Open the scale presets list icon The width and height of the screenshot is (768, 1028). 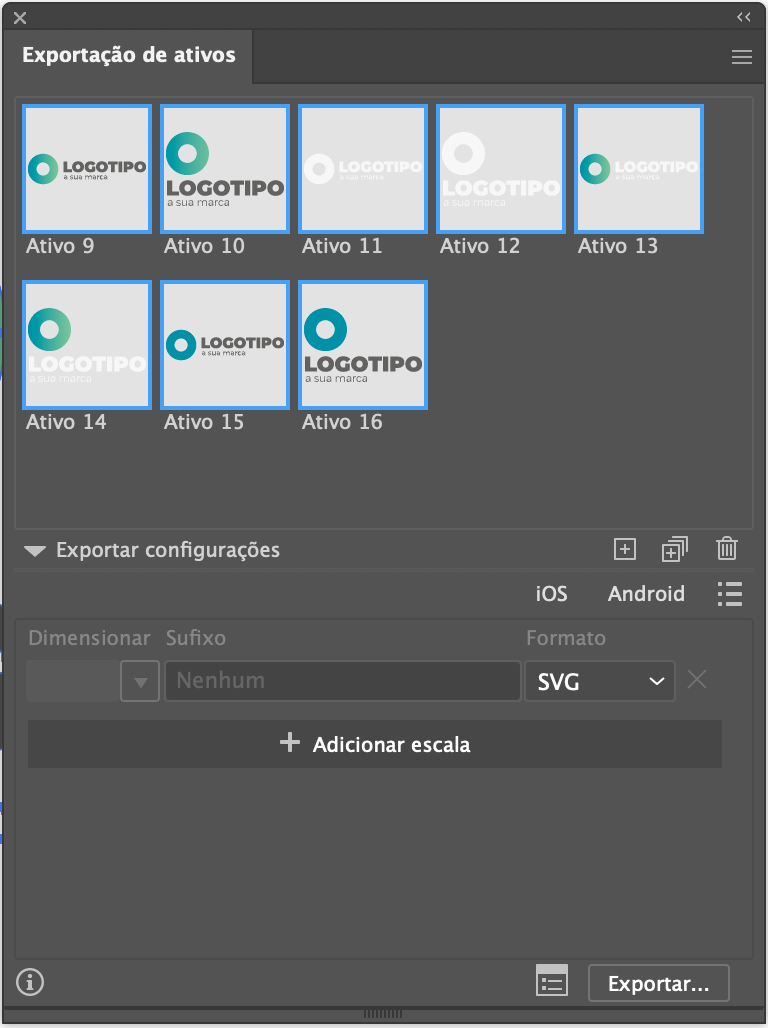click(730, 594)
